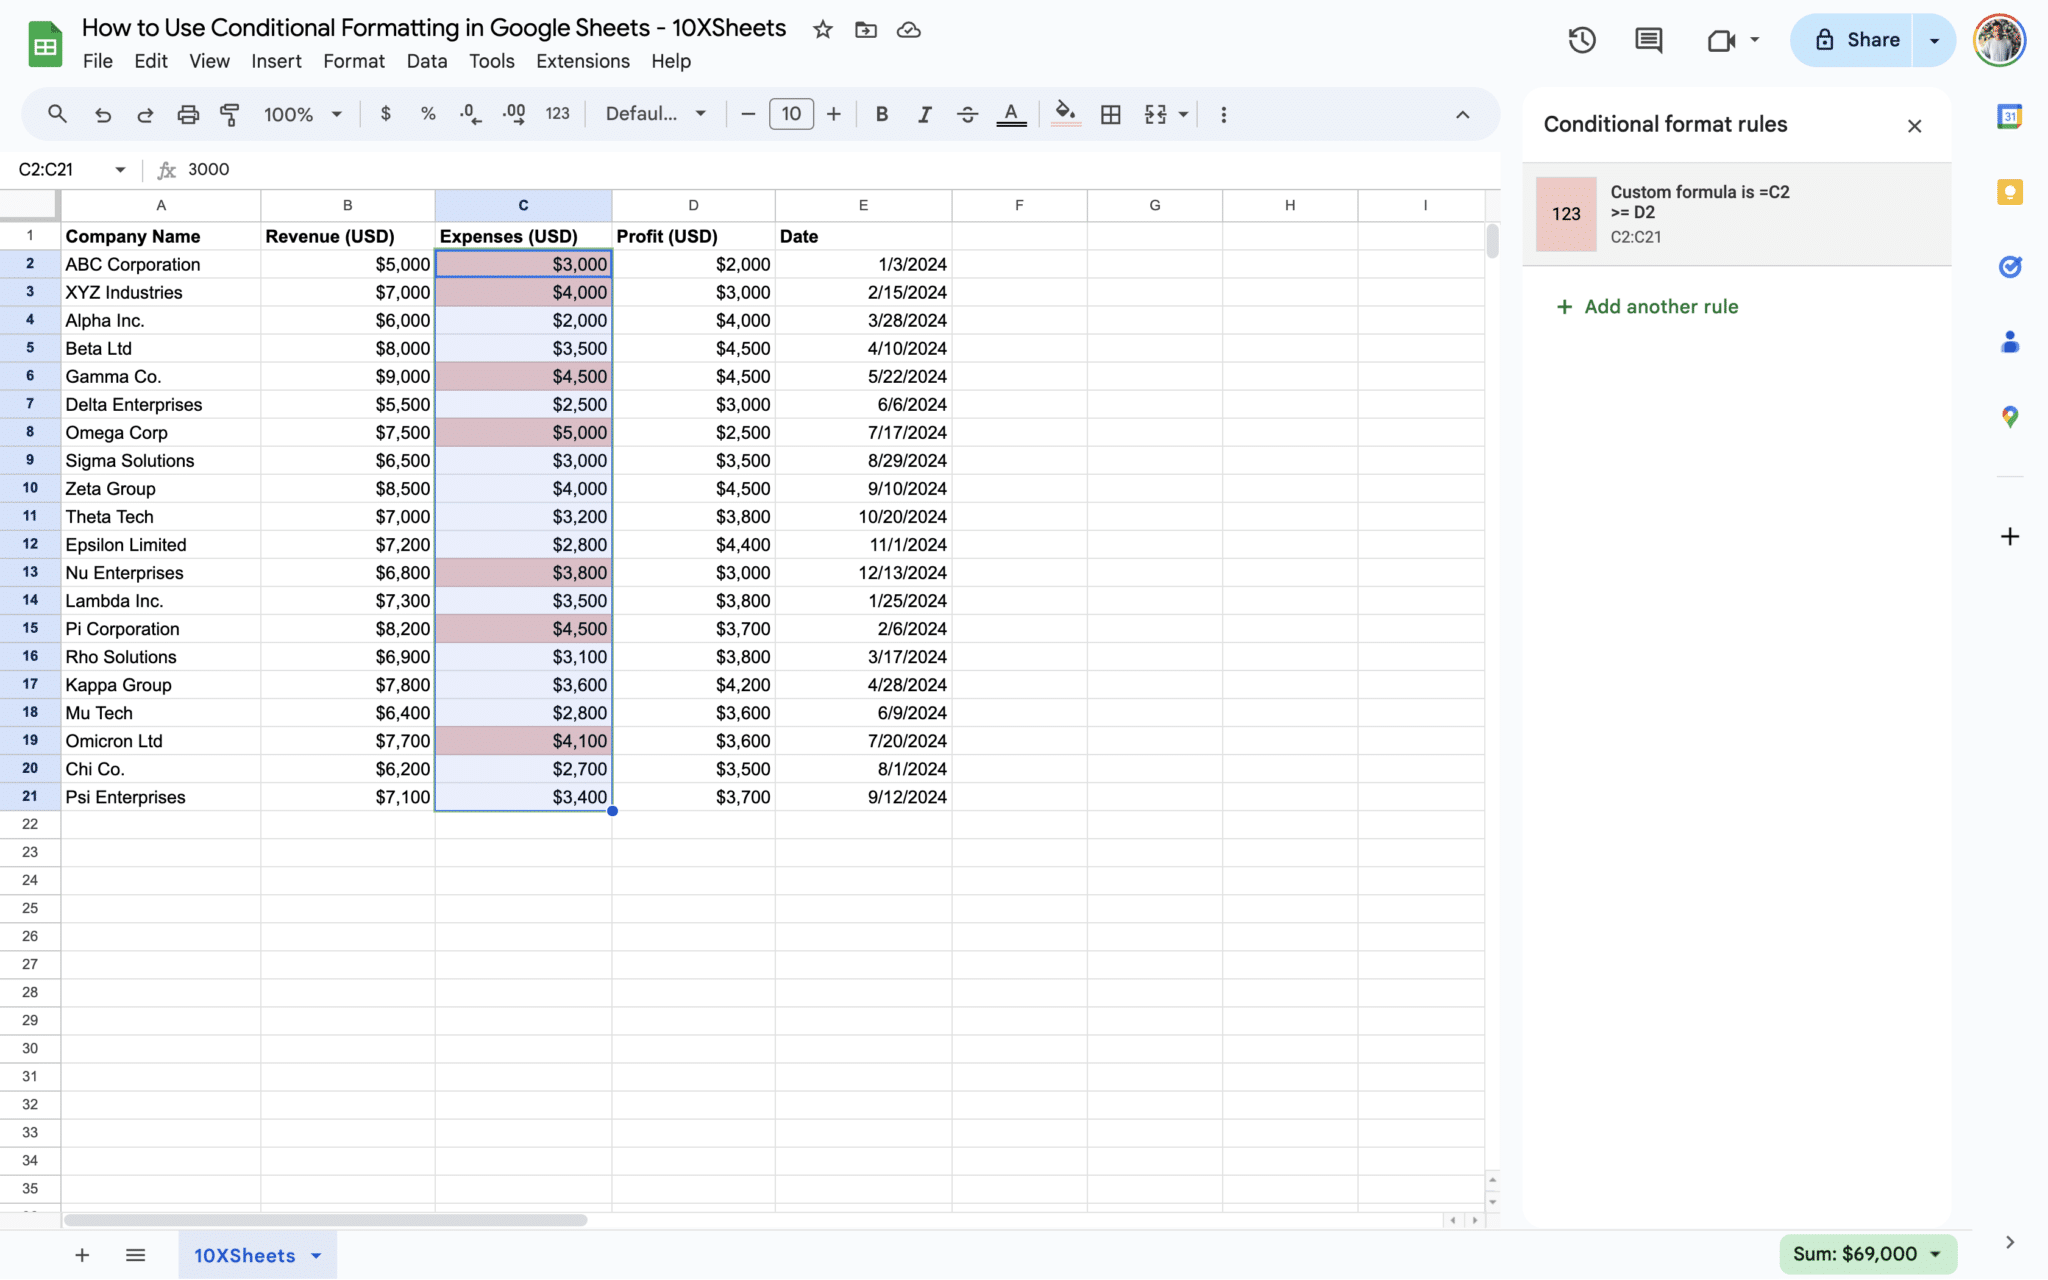Open the Data menu
Image resolution: width=2048 pixels, height=1280 pixels.
click(x=427, y=61)
